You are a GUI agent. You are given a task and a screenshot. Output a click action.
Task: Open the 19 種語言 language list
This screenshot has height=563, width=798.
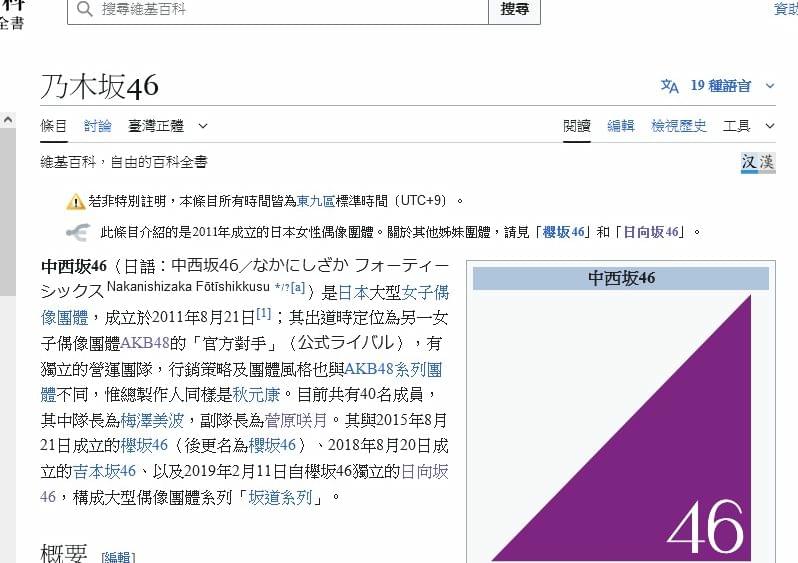720,86
